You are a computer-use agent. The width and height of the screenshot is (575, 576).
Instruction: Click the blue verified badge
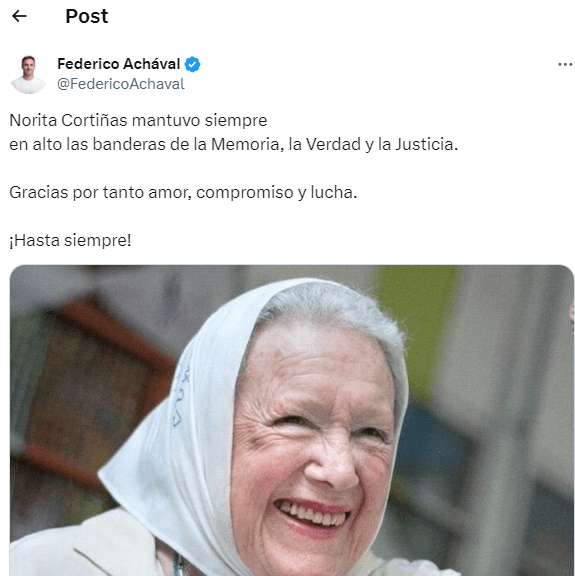[192, 64]
